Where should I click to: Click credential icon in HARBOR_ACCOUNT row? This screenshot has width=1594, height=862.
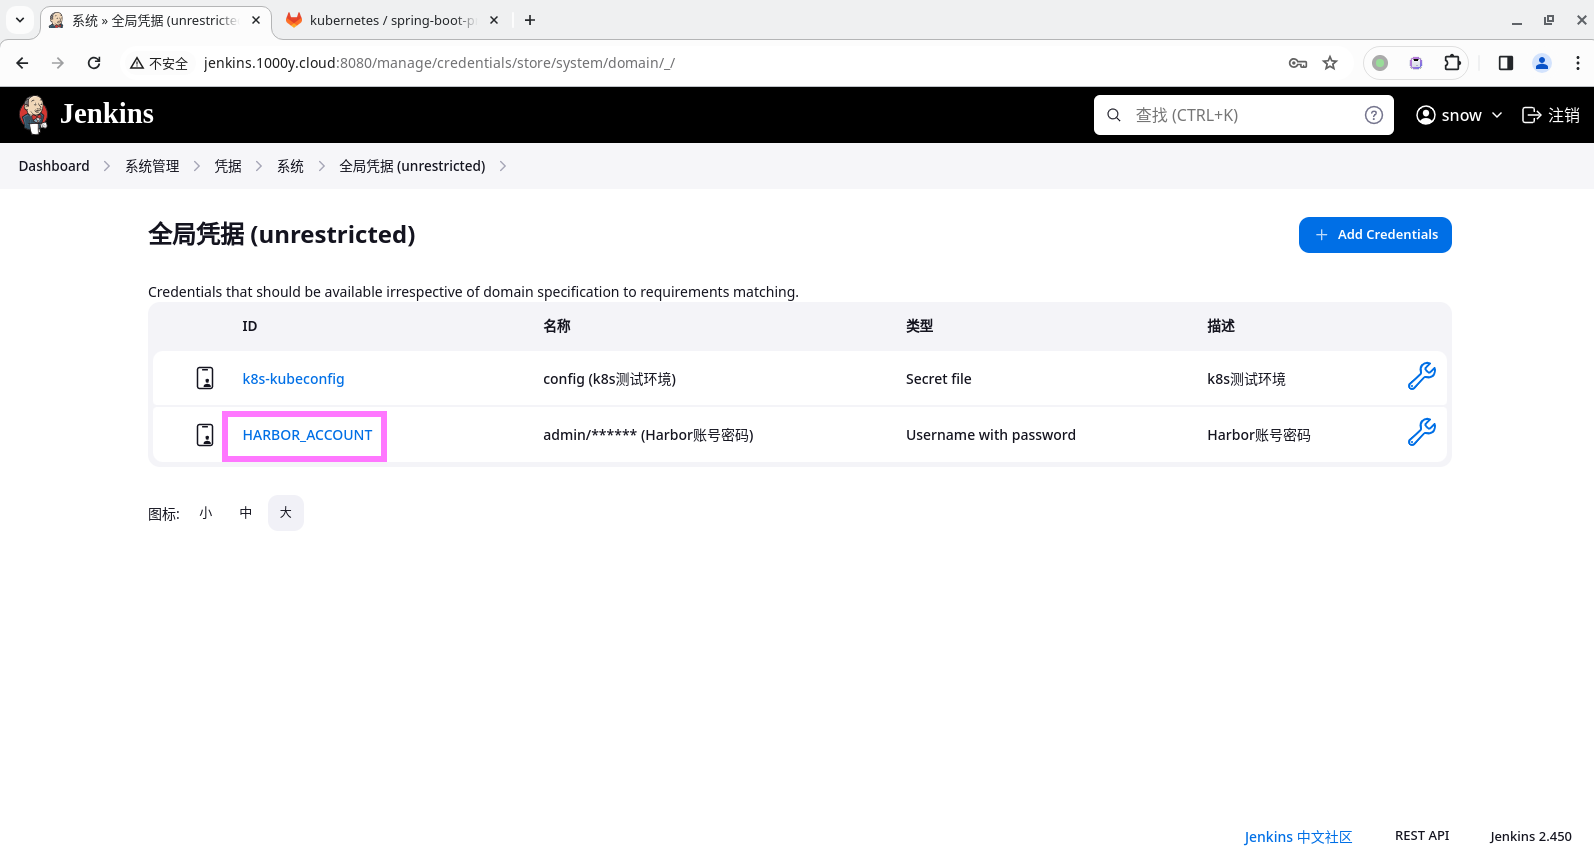(205, 435)
